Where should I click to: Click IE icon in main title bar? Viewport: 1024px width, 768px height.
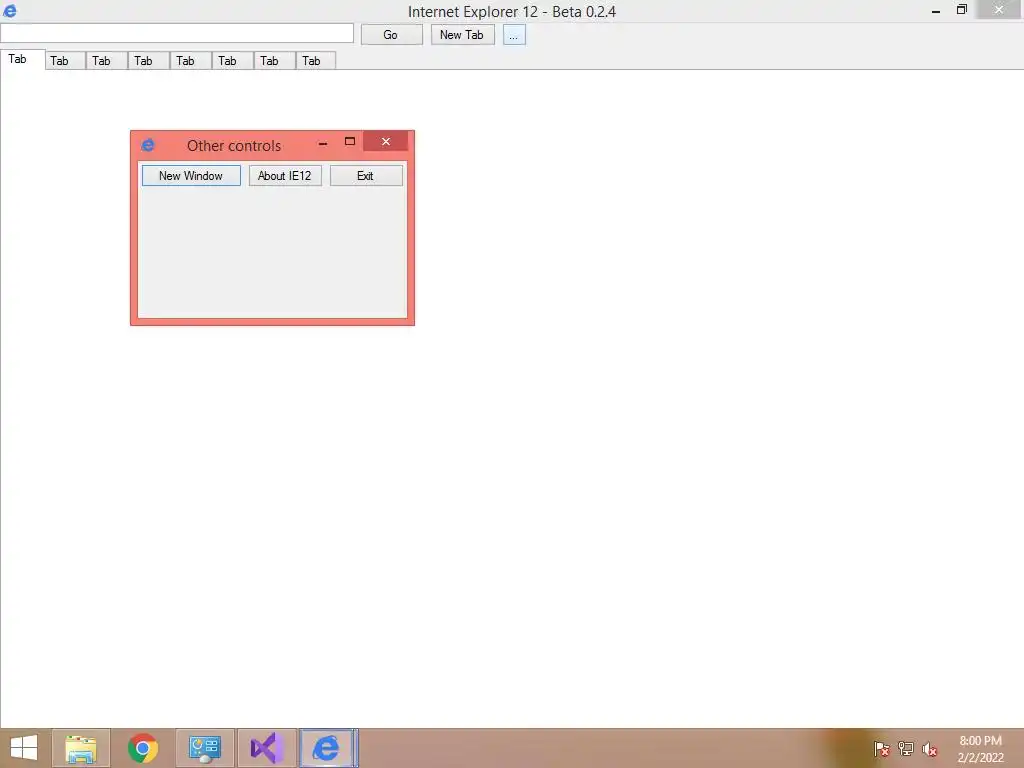[10, 10]
